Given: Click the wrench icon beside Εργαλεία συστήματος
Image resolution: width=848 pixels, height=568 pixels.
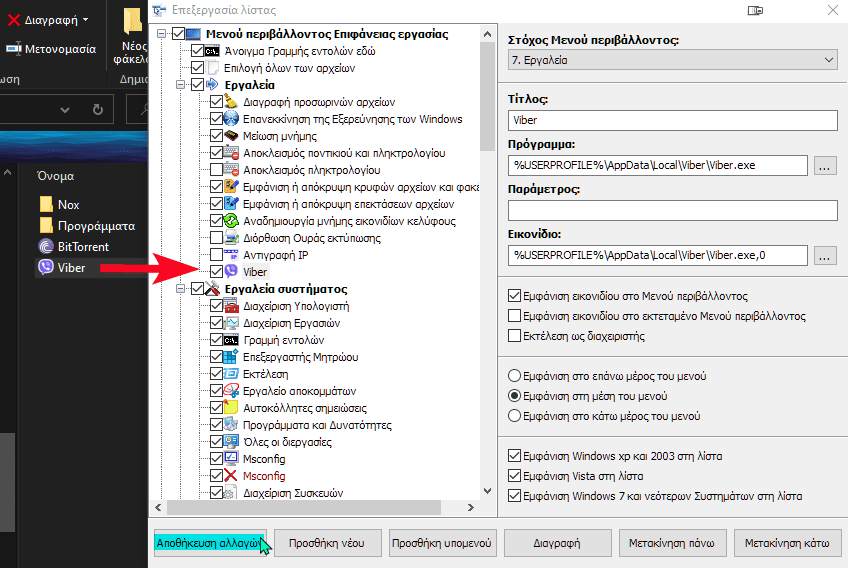Looking at the screenshot, I should point(212,289).
